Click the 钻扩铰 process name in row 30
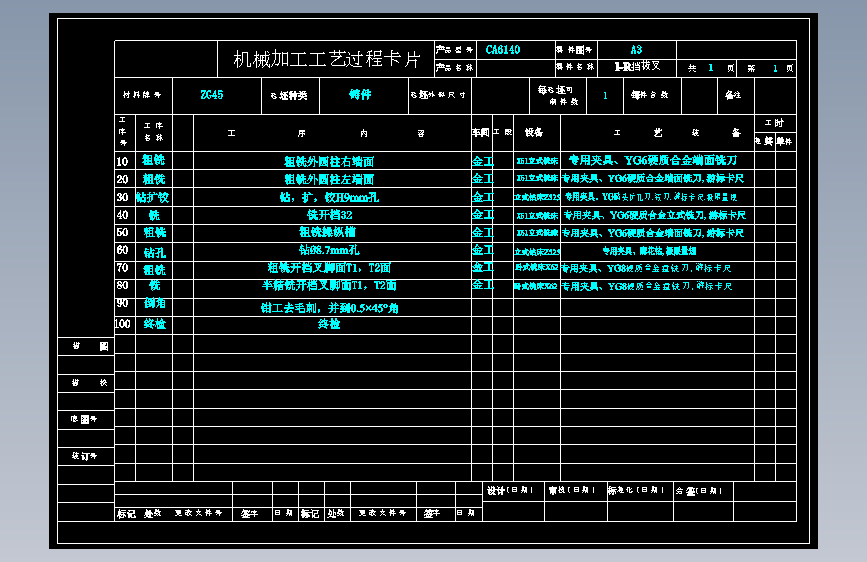The width and height of the screenshot is (867, 562). (153, 197)
